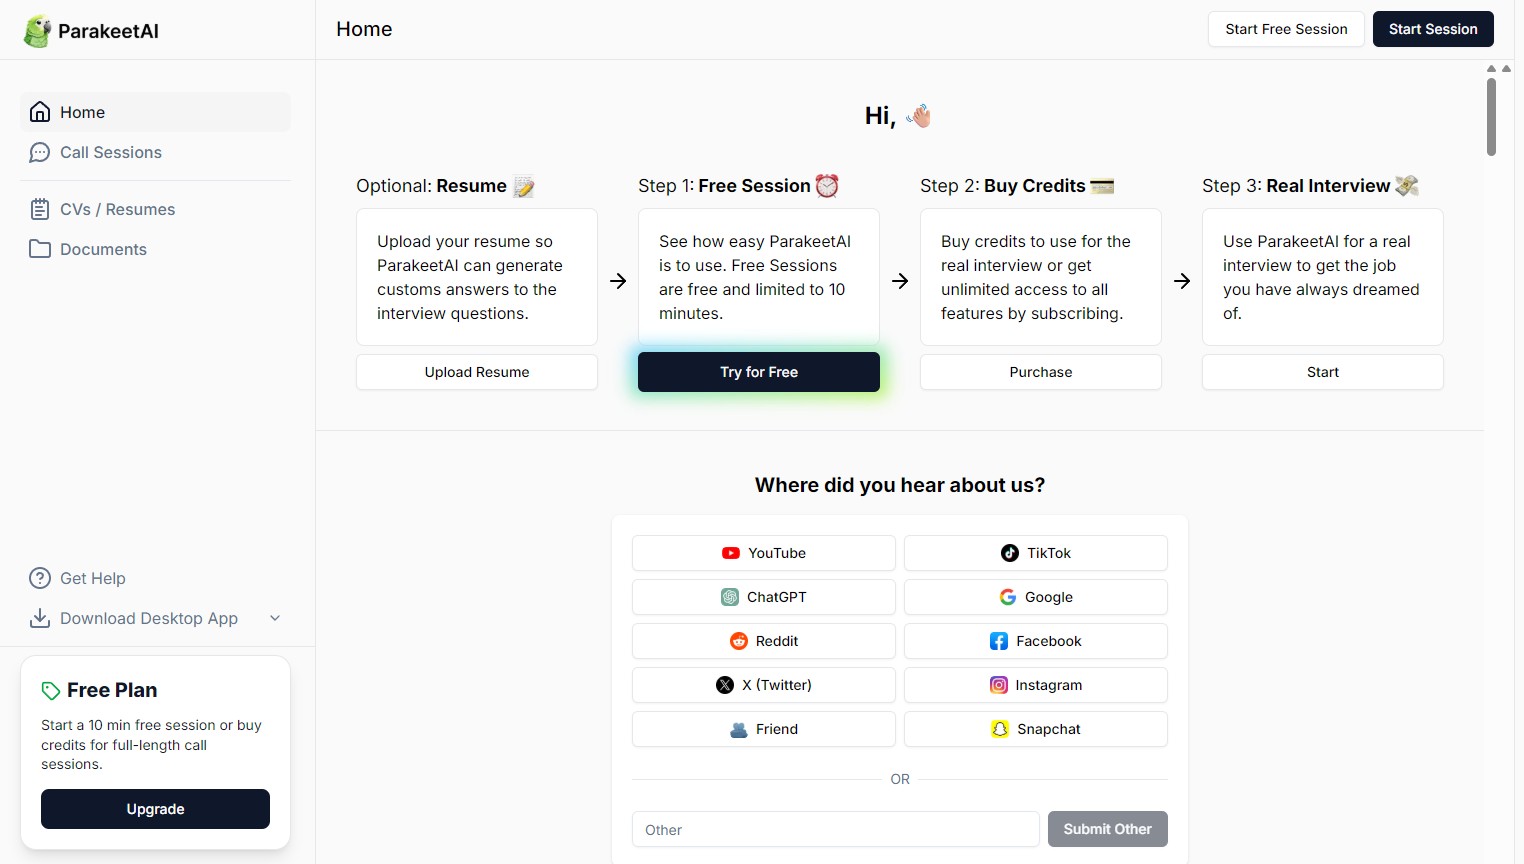Screen dimensions: 1524x864
Task: Open Documents from the sidebar
Action: [x=103, y=249]
